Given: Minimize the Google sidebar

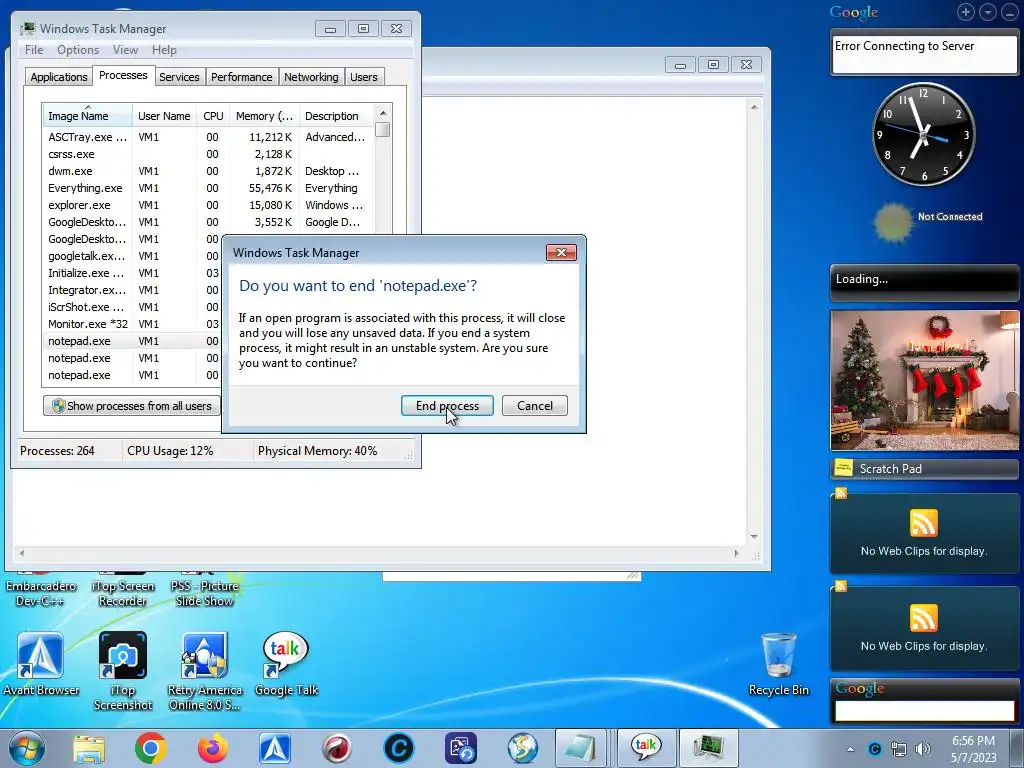Looking at the screenshot, I should [1010, 12].
